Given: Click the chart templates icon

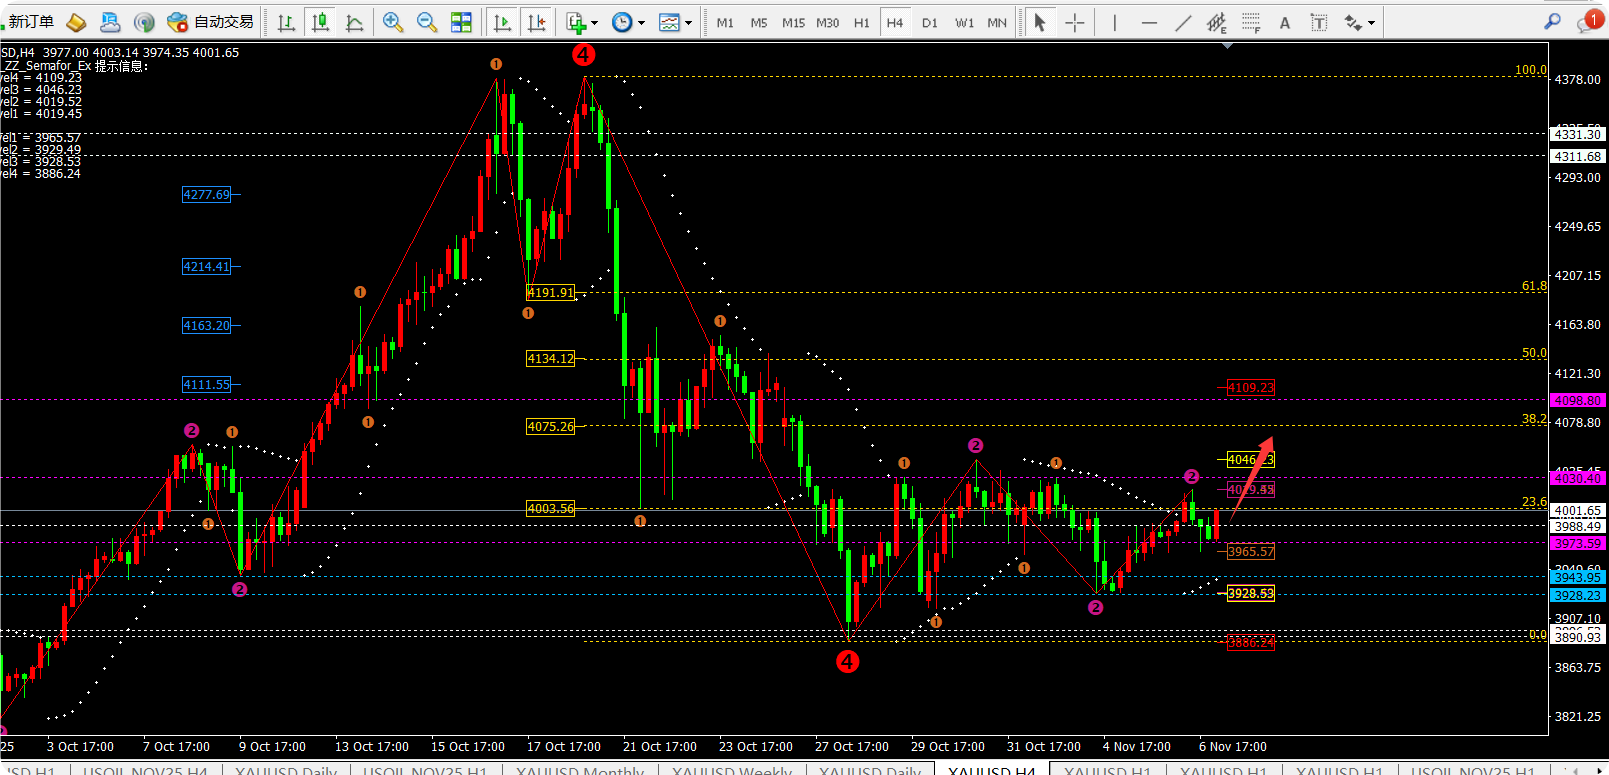Looking at the screenshot, I should [669, 22].
